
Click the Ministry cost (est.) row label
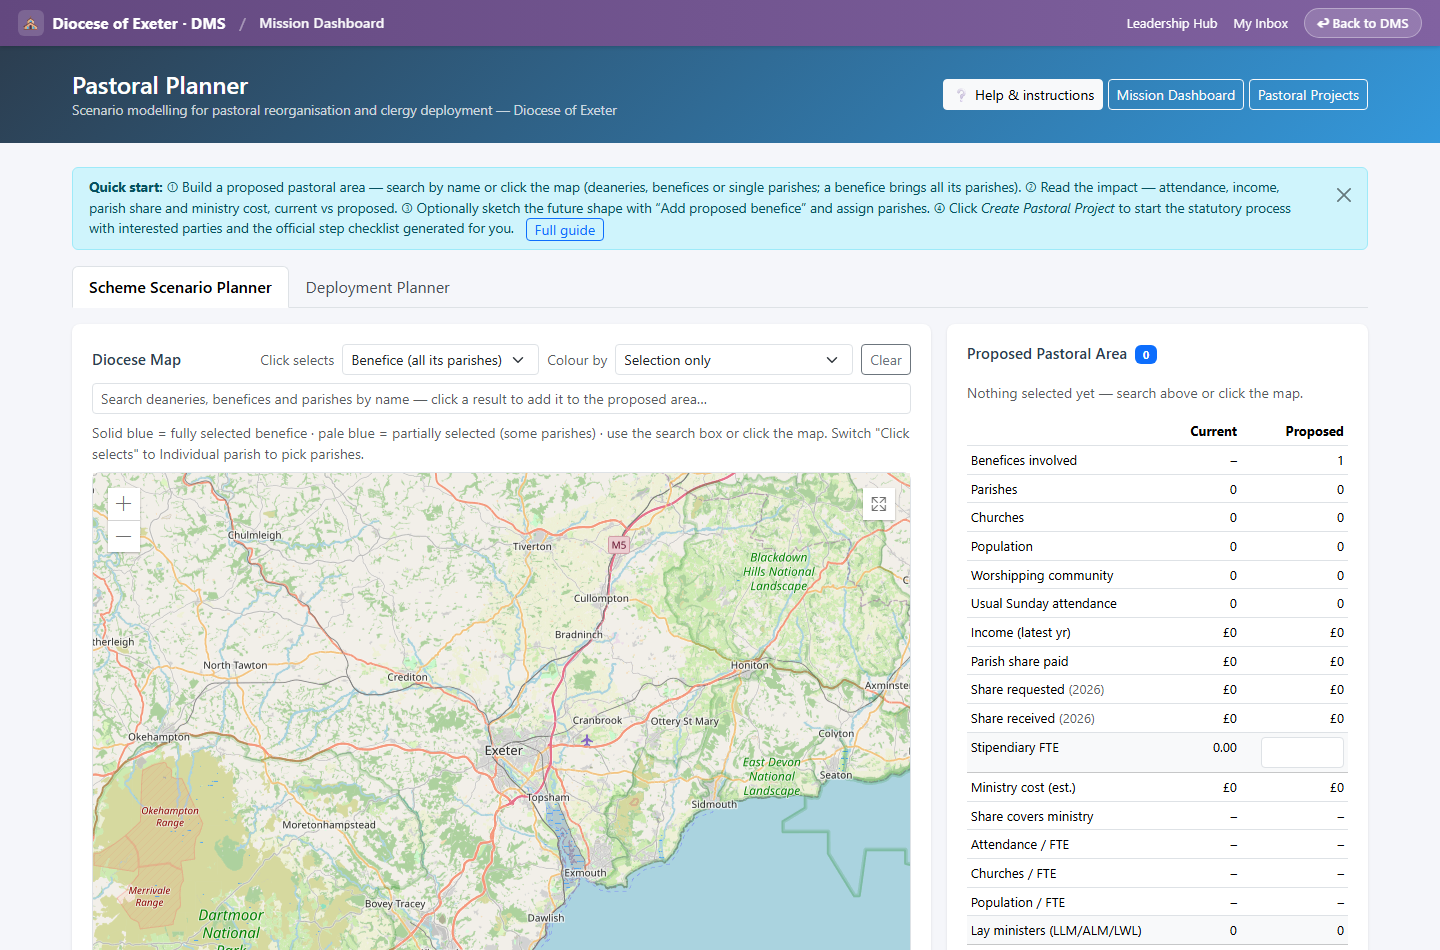click(x=1023, y=788)
